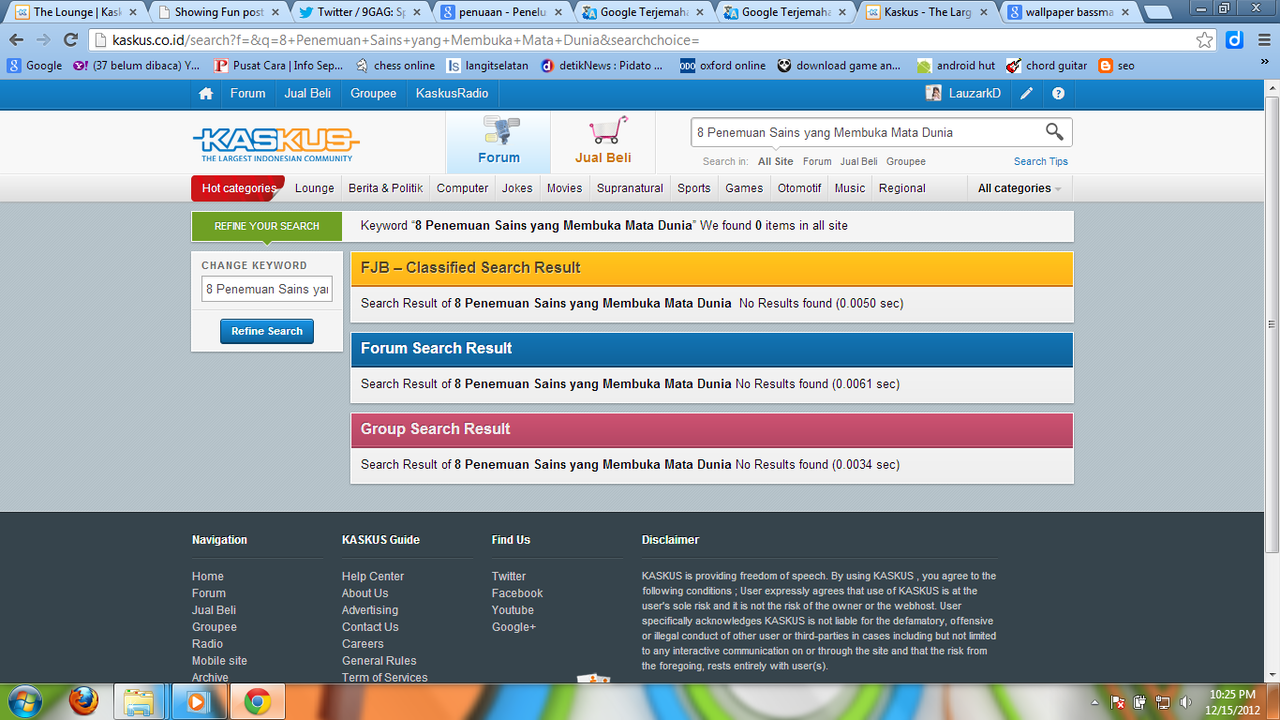Click 'FJB – Classified Search Result' header

click(x=711, y=268)
